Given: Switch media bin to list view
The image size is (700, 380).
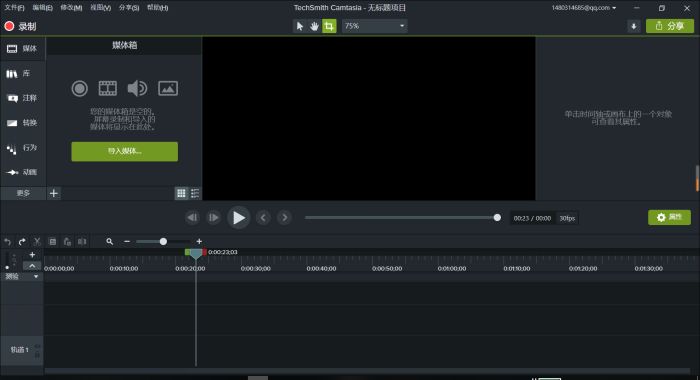Looking at the screenshot, I should pos(195,193).
